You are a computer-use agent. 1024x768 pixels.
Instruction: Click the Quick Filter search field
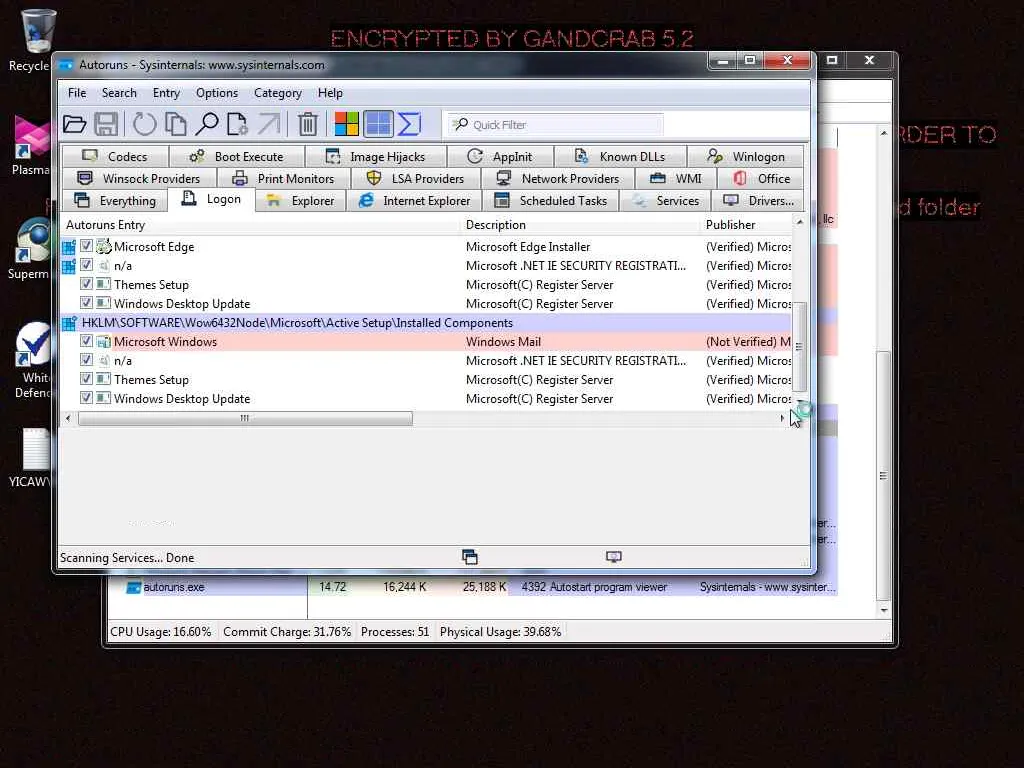pos(555,124)
